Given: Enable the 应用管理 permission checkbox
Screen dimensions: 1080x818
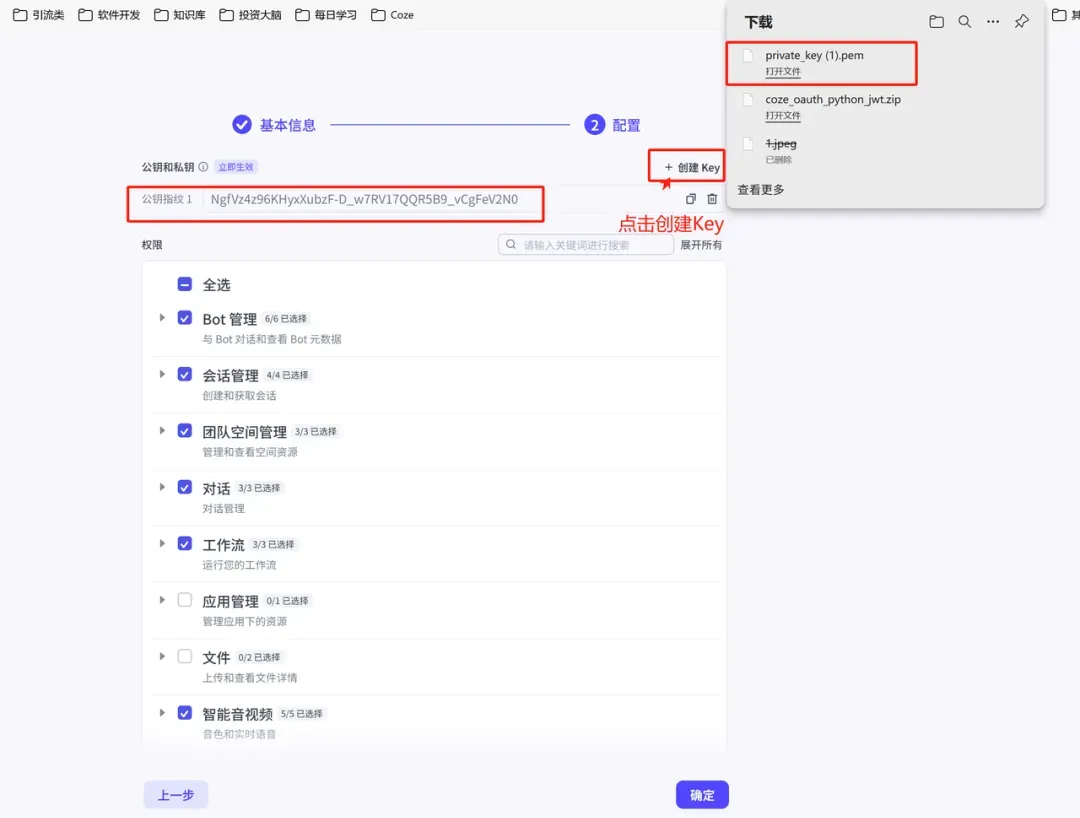Looking at the screenshot, I should pos(185,600).
